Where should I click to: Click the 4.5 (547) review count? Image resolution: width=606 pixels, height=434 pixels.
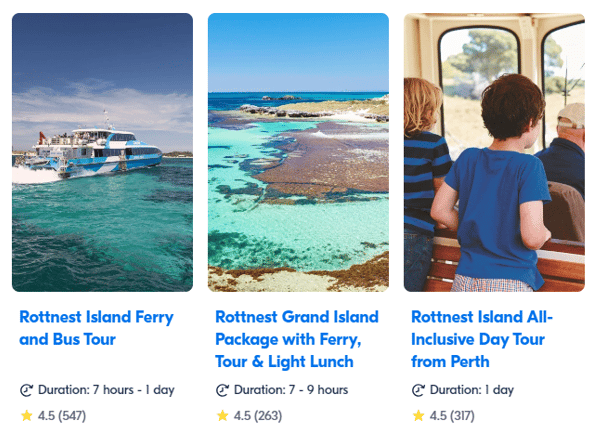[62, 416]
